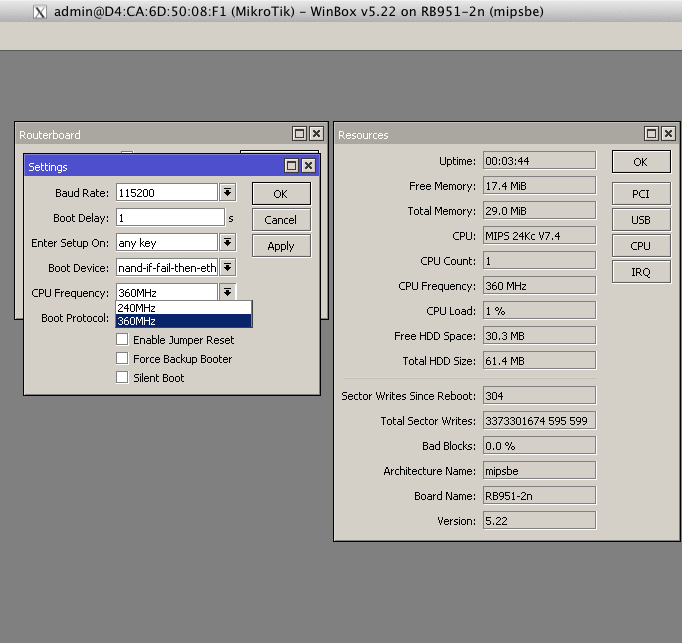Click the Total Memory value 29.0 MiB
The height and width of the screenshot is (643, 682).
pyautogui.click(x=539, y=211)
